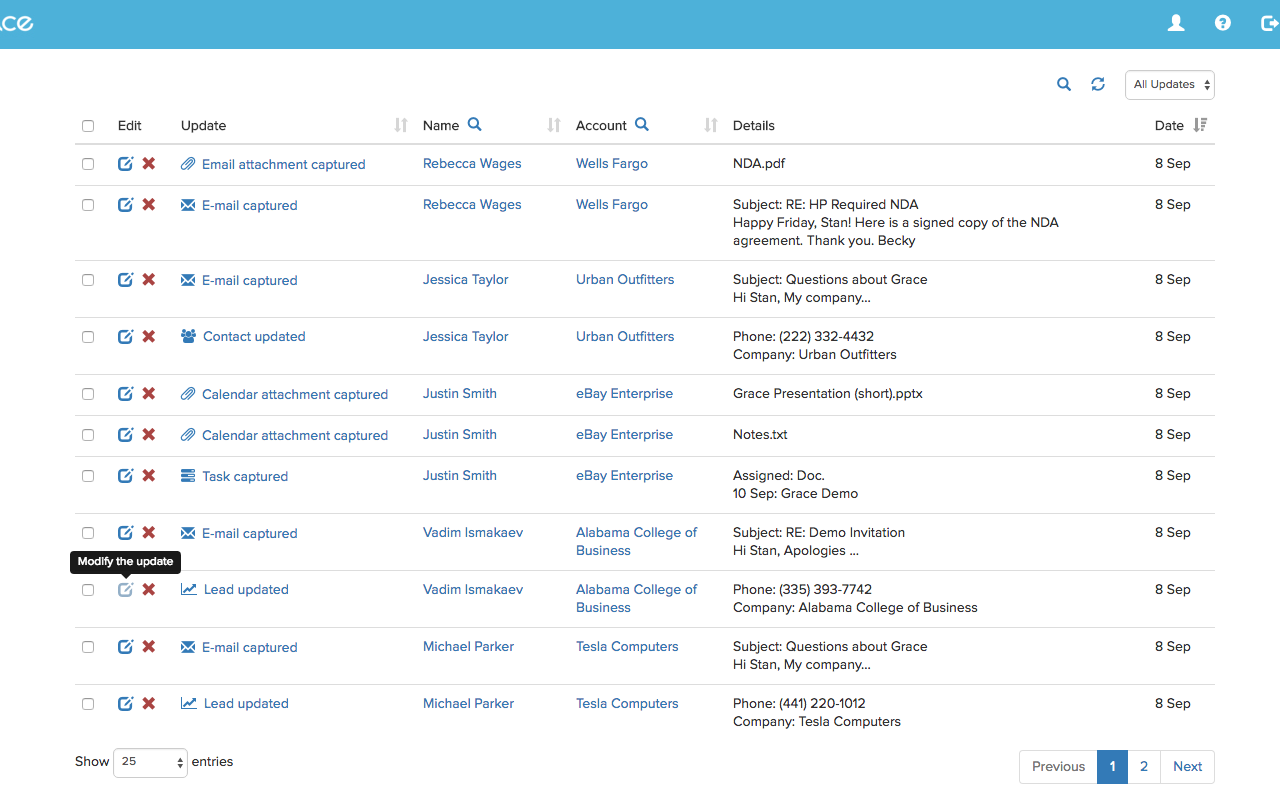Click the 'Phone: (222) 332-4432' details text
Image resolution: width=1280 pixels, height=800 pixels.
pyautogui.click(x=803, y=336)
